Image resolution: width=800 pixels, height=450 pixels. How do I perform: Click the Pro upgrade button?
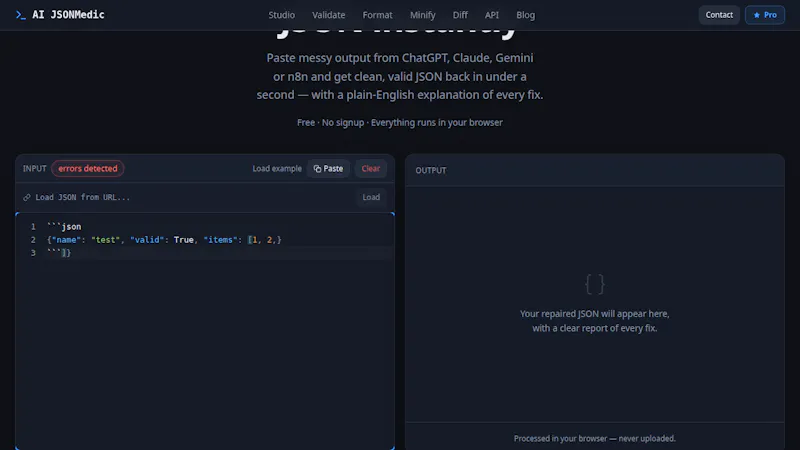click(x=765, y=15)
